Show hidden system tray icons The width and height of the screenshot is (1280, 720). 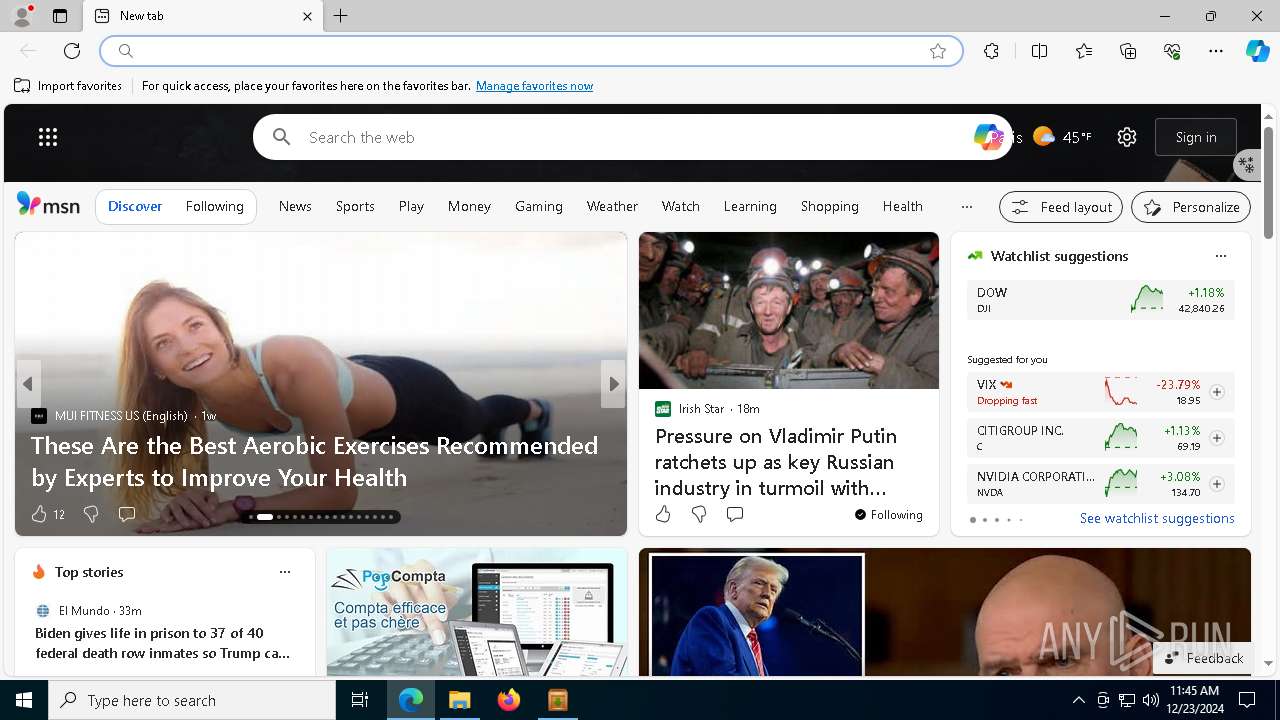pyautogui.click(x=1078, y=700)
